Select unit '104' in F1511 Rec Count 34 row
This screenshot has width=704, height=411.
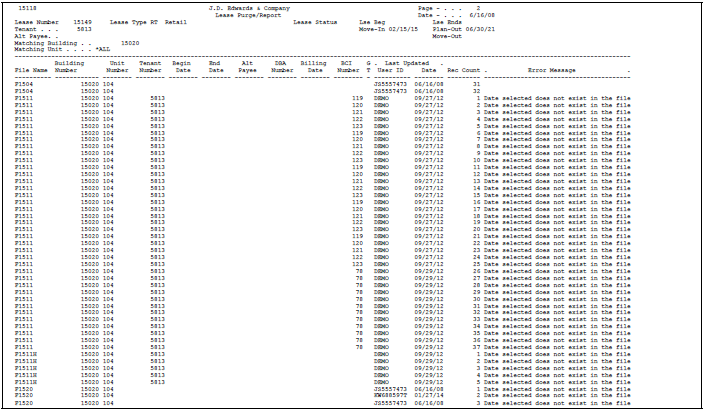click(x=108, y=327)
